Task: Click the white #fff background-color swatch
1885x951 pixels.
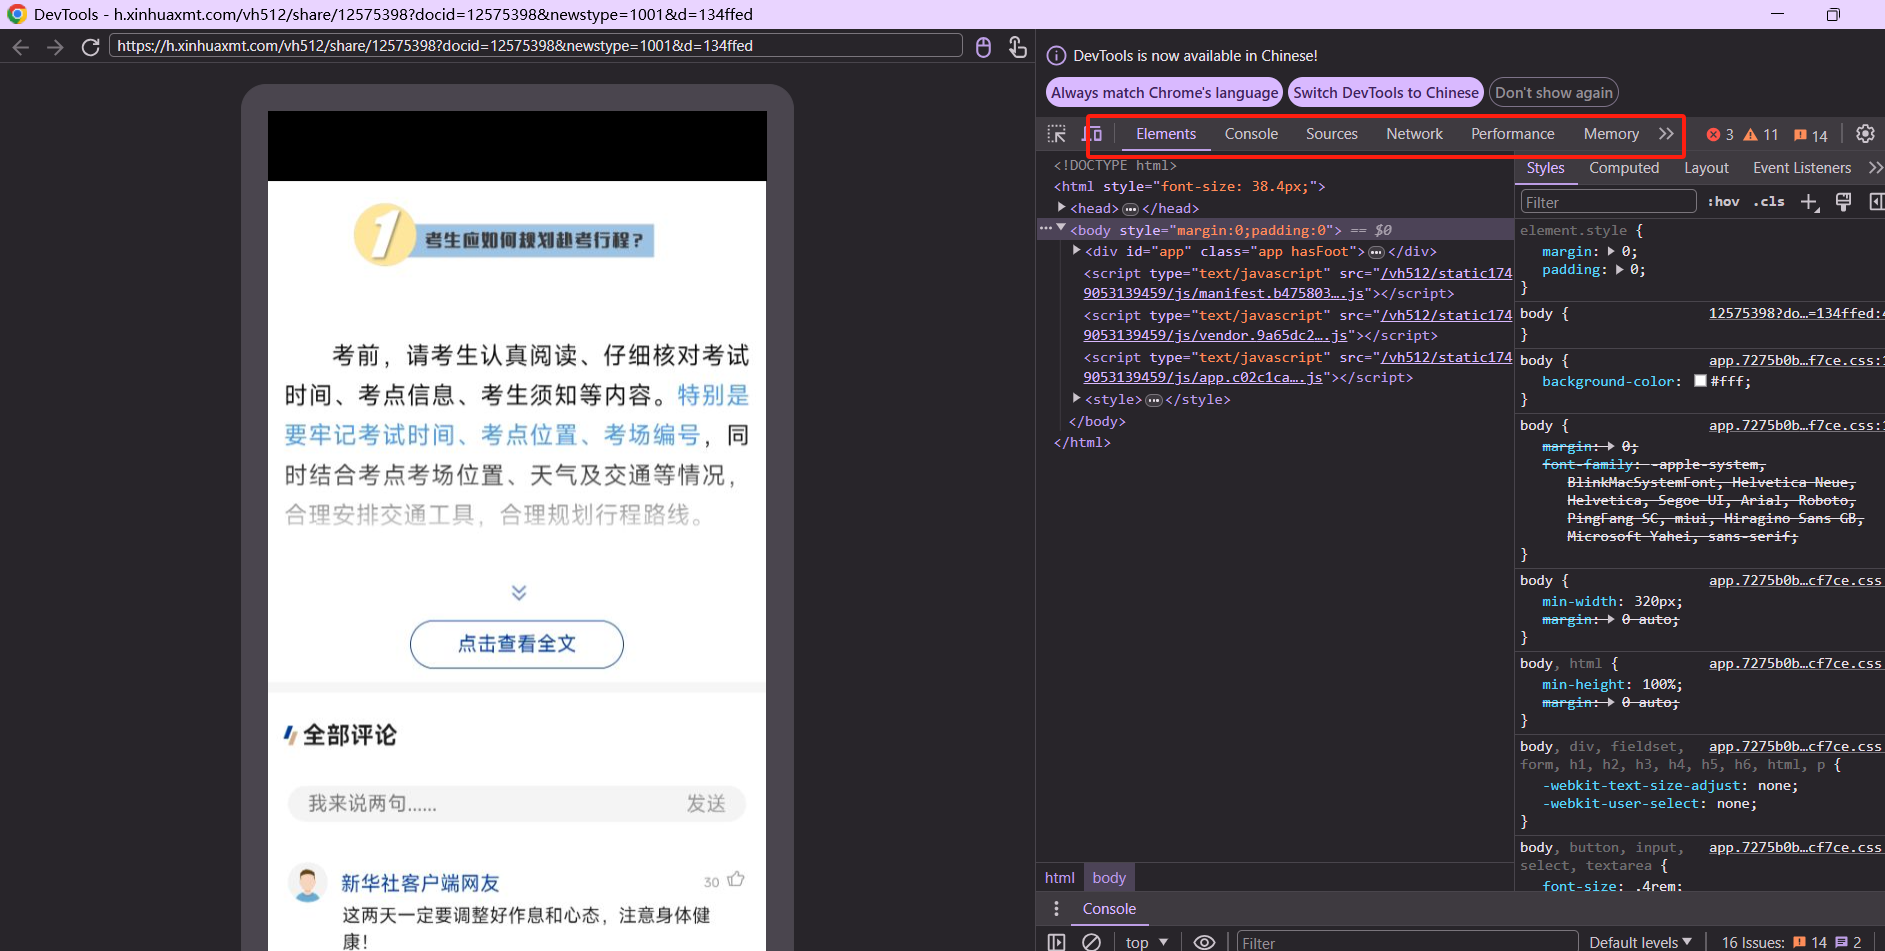Action: coord(1701,381)
